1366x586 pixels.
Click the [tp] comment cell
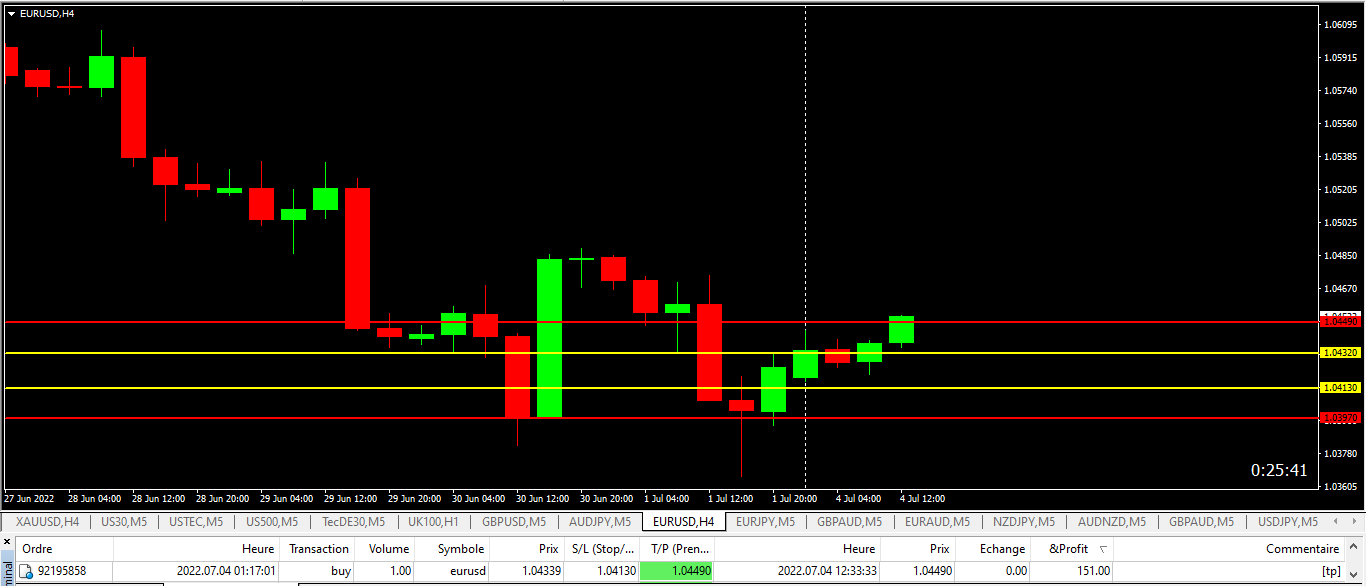pos(1331,571)
